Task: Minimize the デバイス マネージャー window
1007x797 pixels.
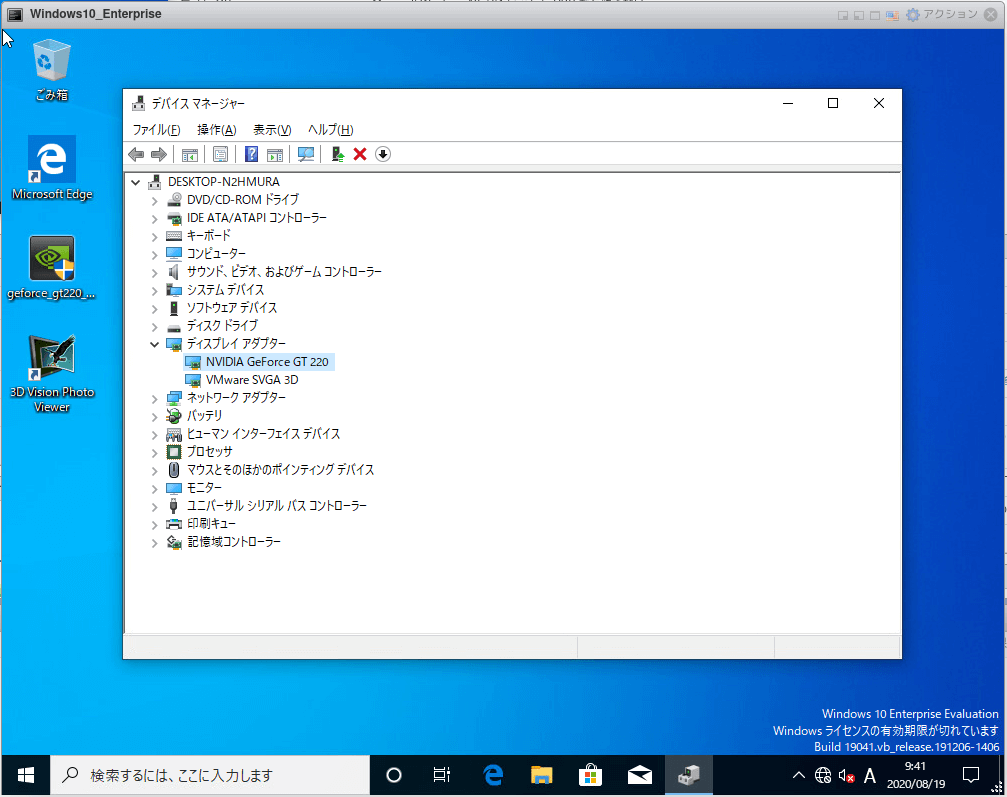Action: coord(788,103)
